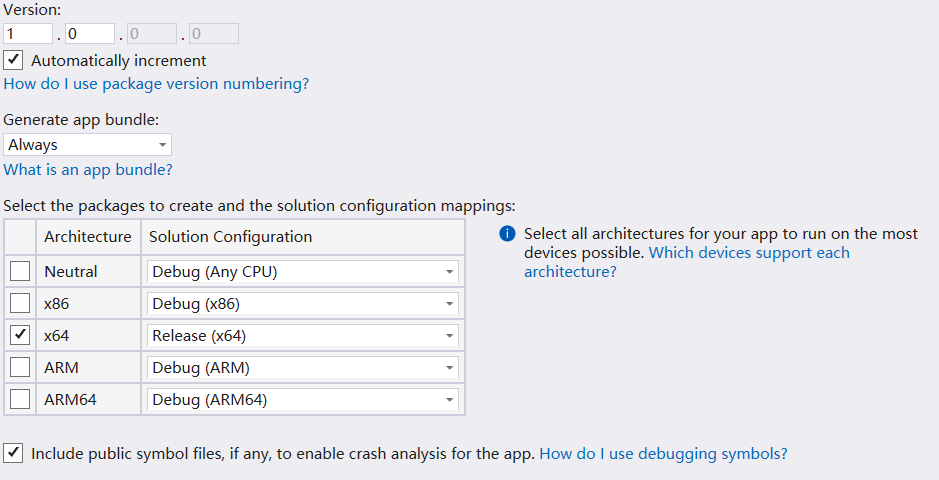Check the x86 architecture checkbox

(20, 303)
